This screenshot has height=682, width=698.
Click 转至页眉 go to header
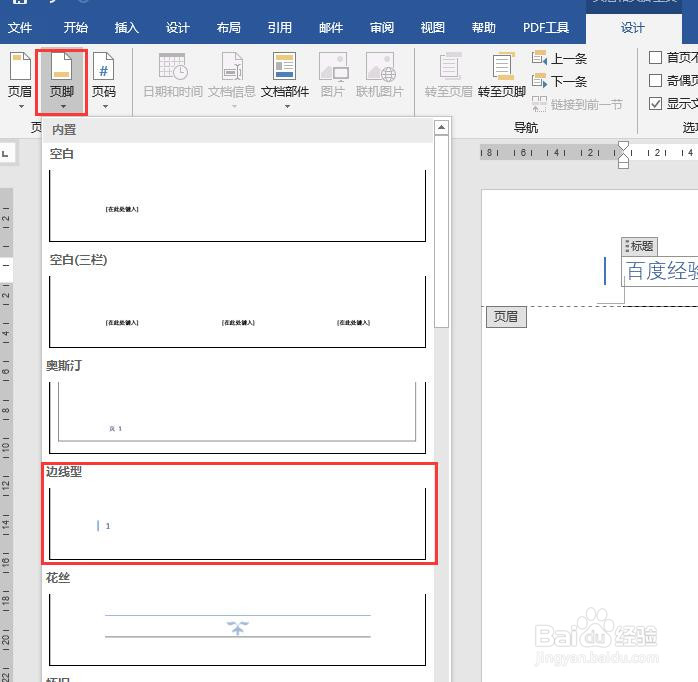(448, 75)
